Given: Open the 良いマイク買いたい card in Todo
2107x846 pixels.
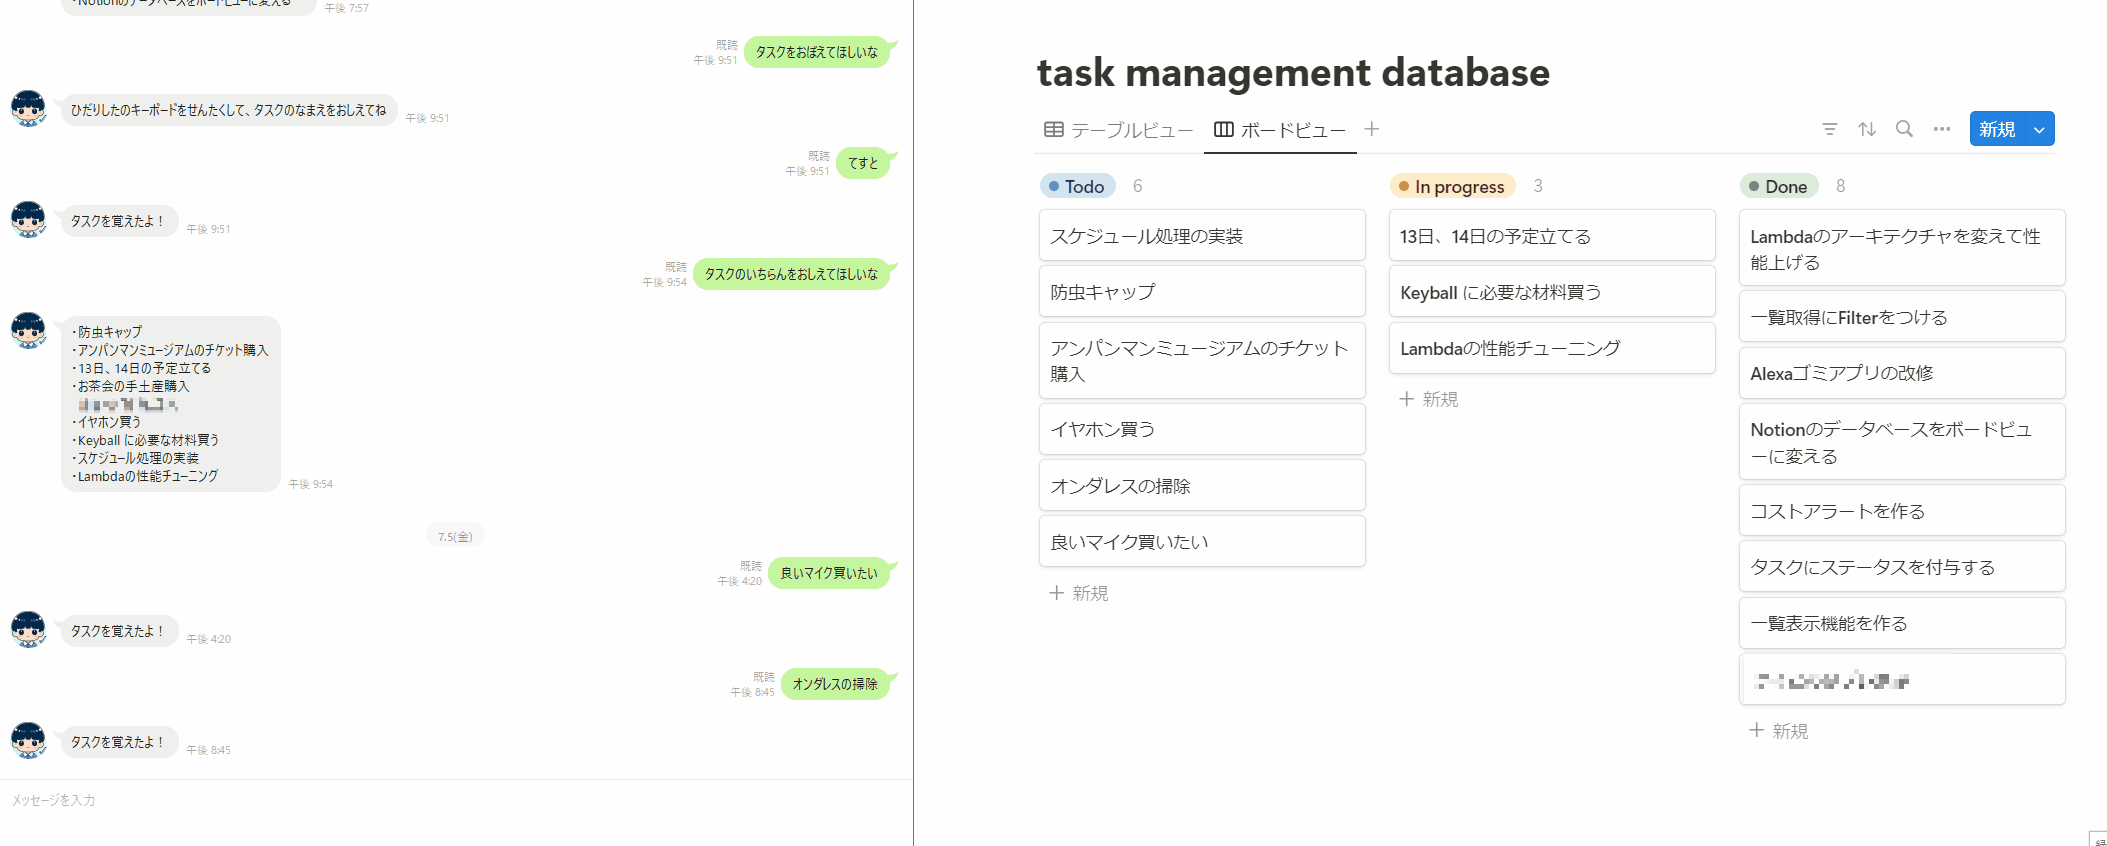Looking at the screenshot, I should click(x=1202, y=542).
